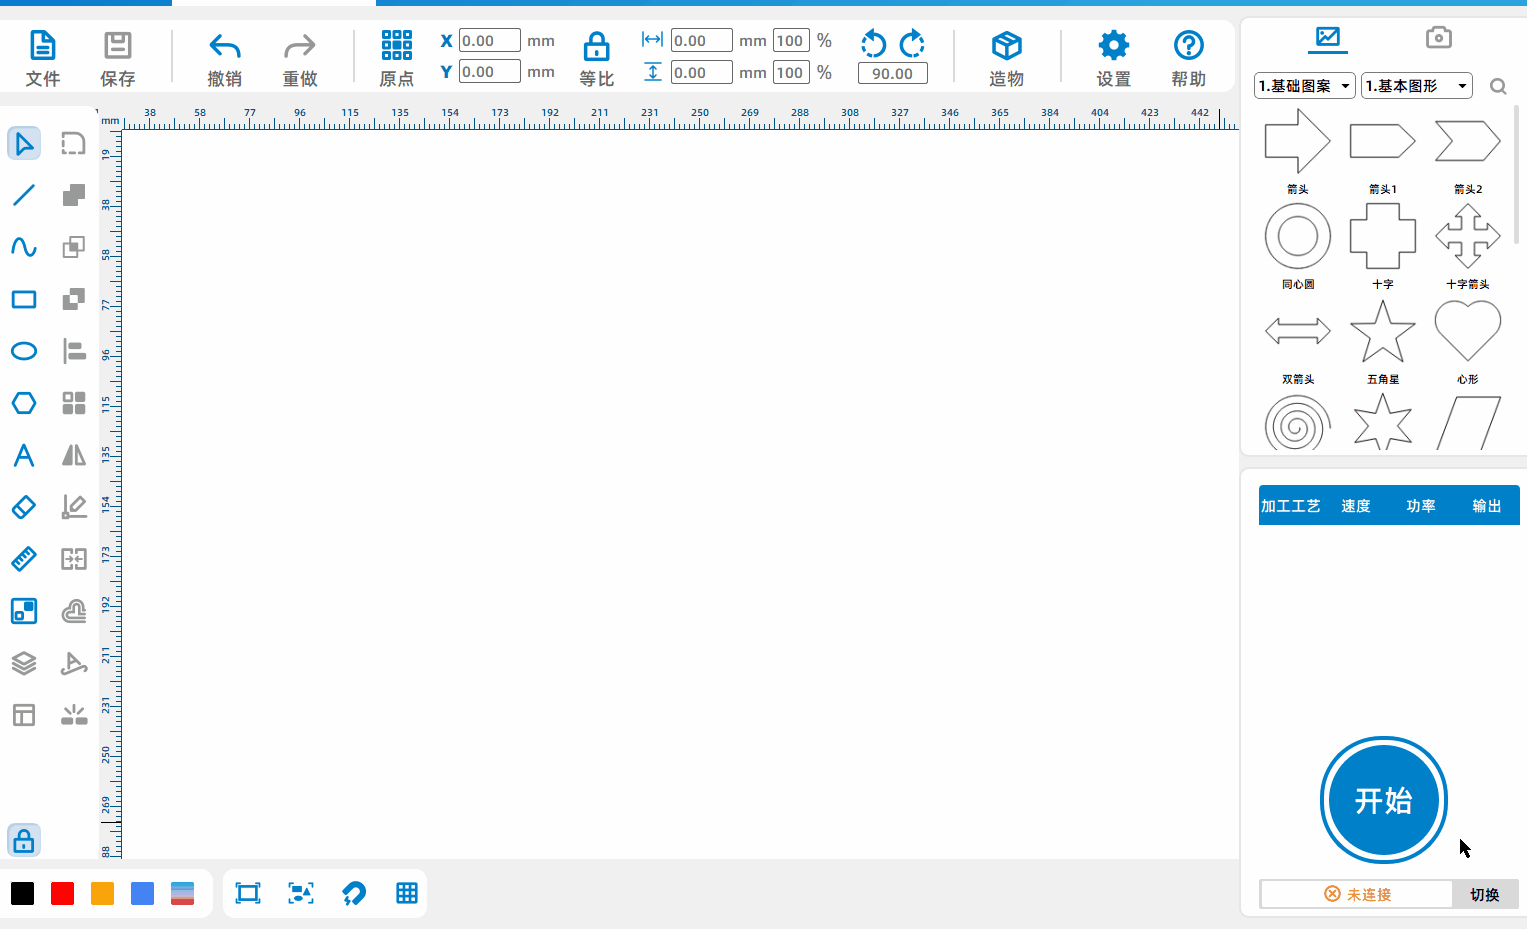Viewport: 1527px width, 929px height.
Task: Pick the black color swatch
Action: coord(22,893)
